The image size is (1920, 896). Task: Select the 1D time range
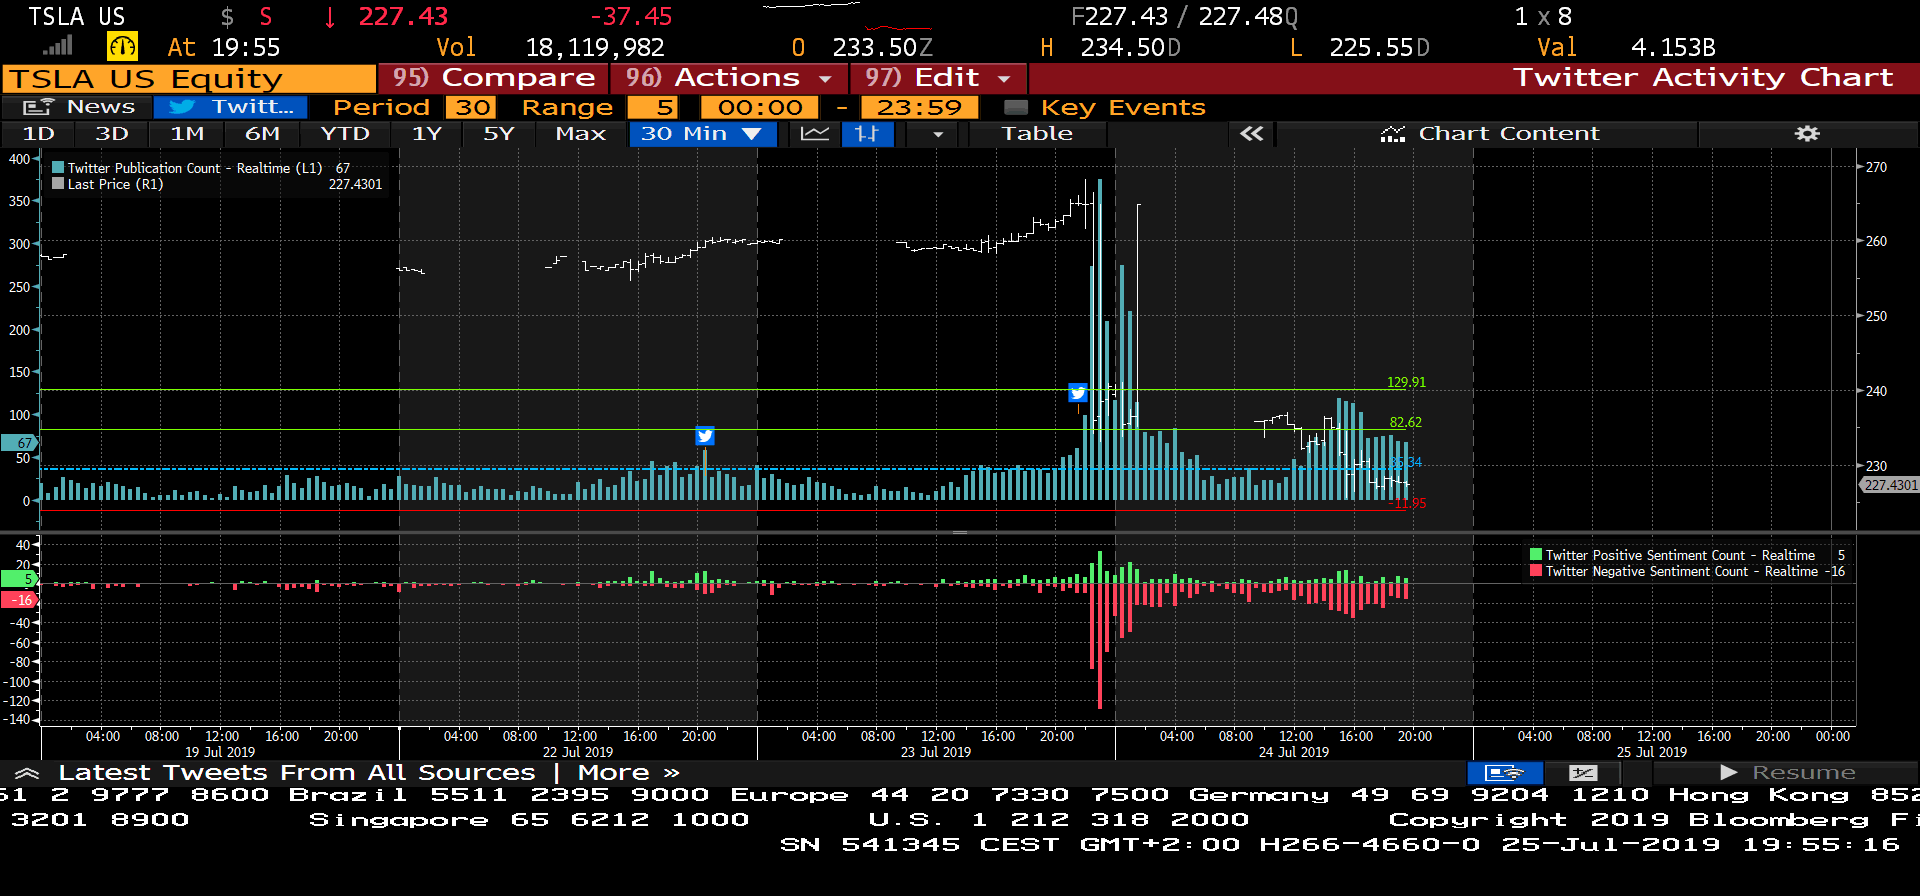coord(39,134)
